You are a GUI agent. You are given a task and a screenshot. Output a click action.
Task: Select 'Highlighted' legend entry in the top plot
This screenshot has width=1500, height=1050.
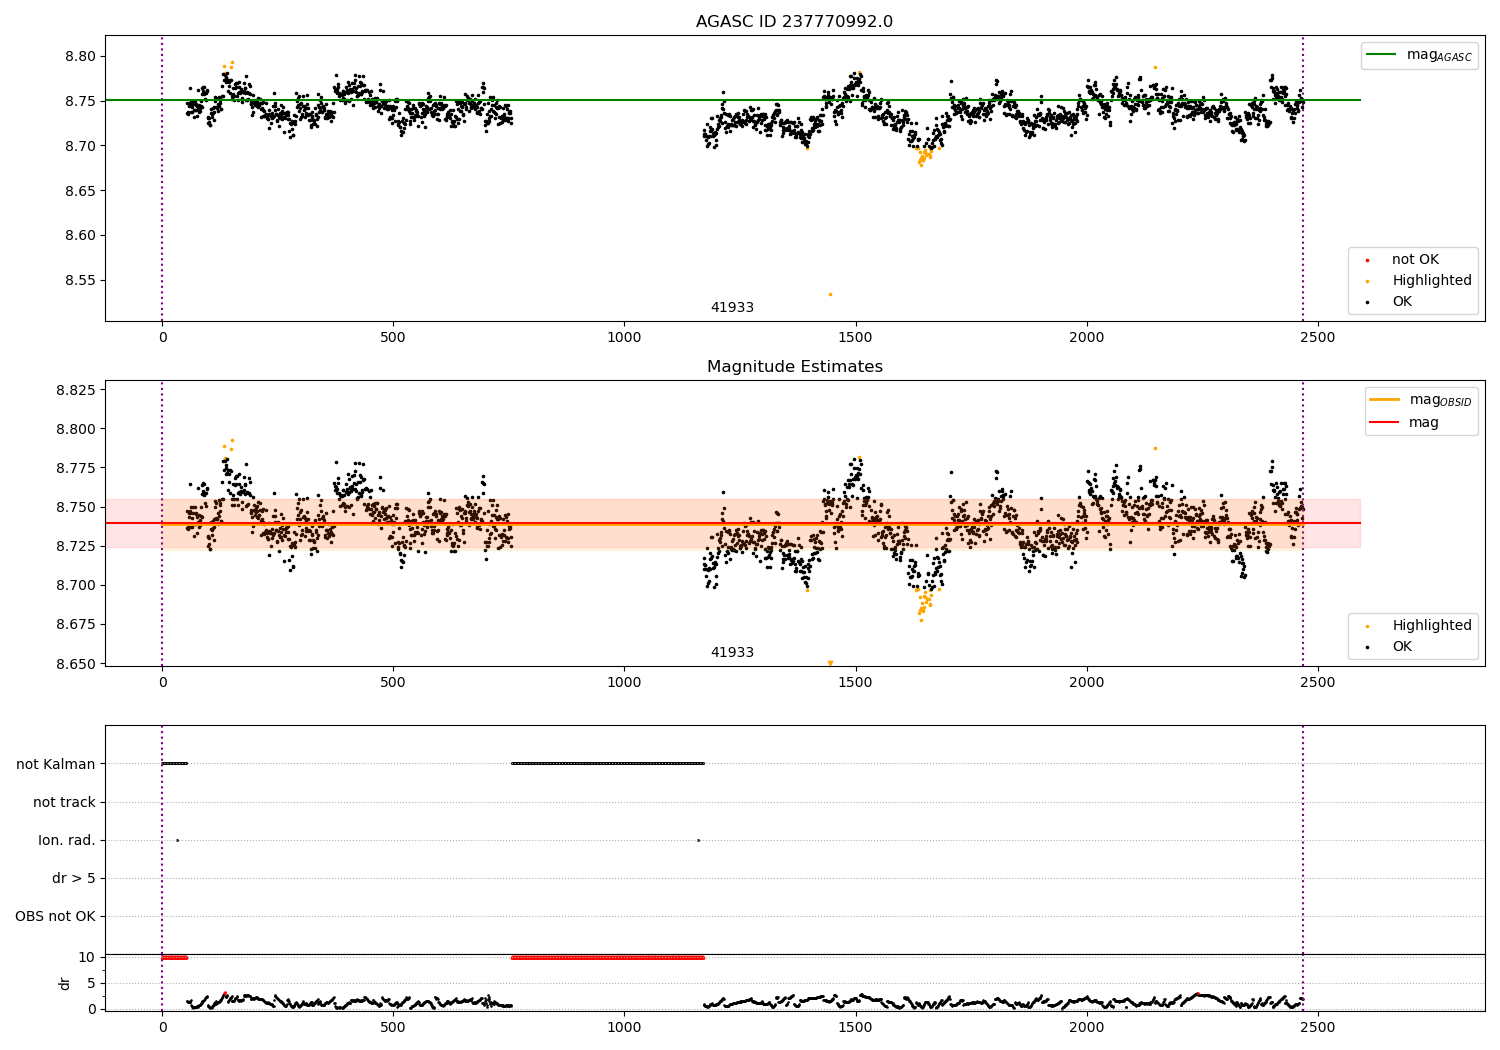(1431, 281)
